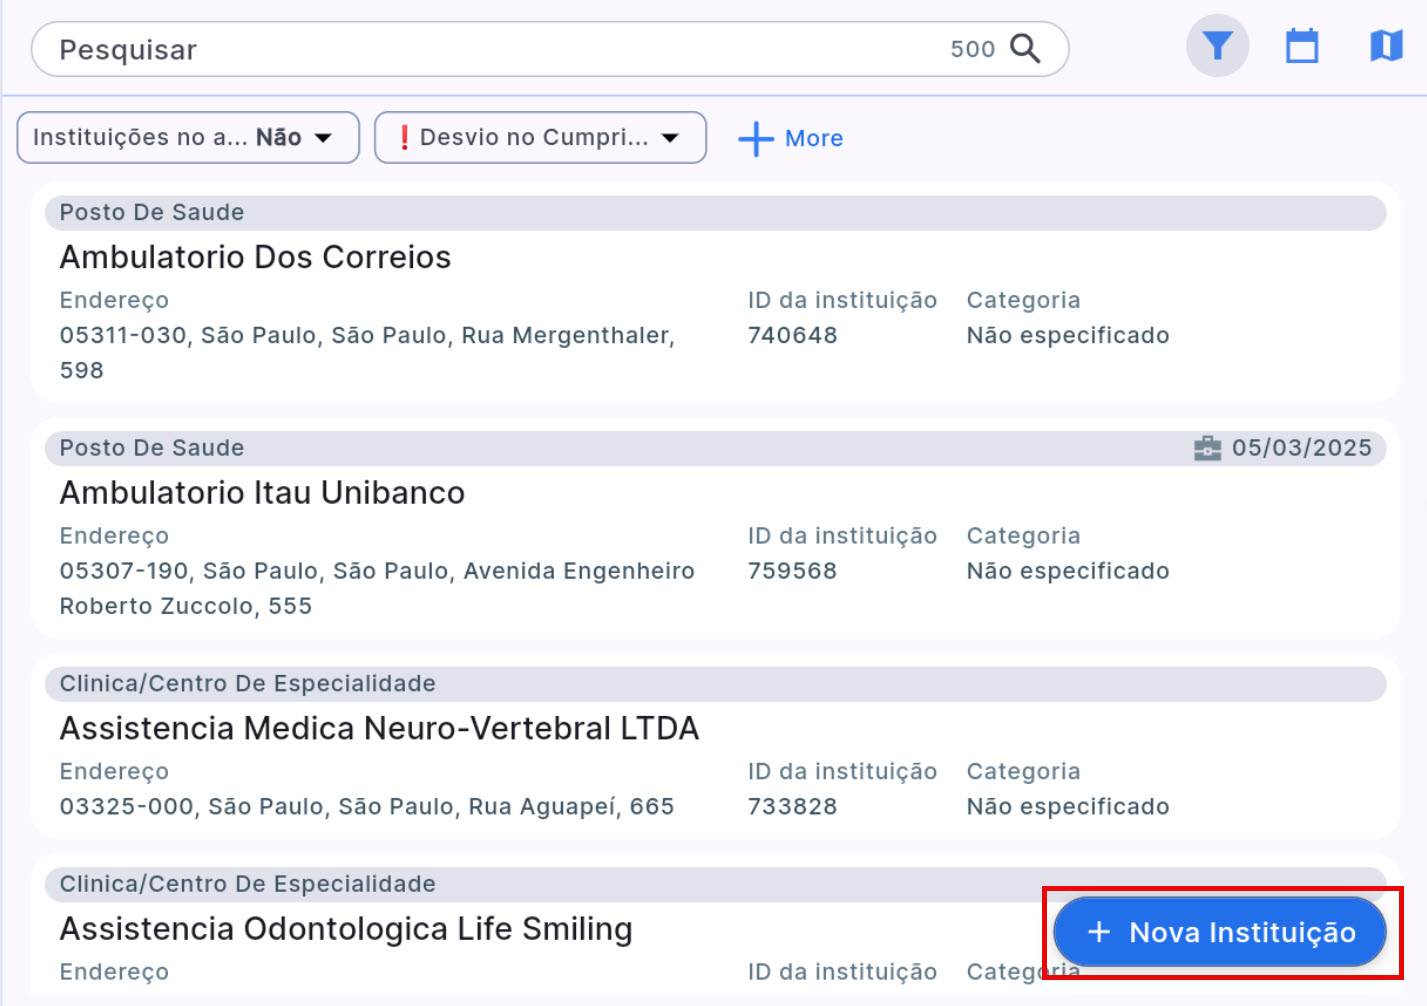The width and height of the screenshot is (1427, 1006).
Task: Switch to the map view icon
Action: point(1385,46)
